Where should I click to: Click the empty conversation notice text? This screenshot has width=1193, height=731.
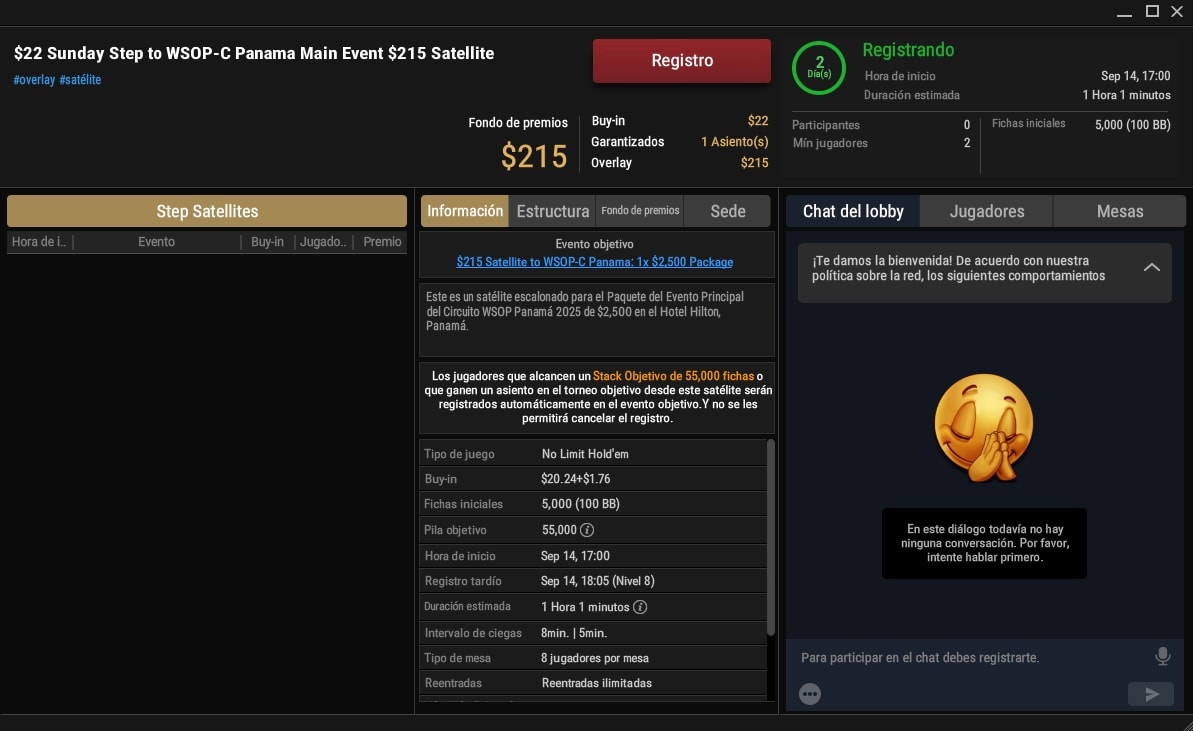coord(985,543)
